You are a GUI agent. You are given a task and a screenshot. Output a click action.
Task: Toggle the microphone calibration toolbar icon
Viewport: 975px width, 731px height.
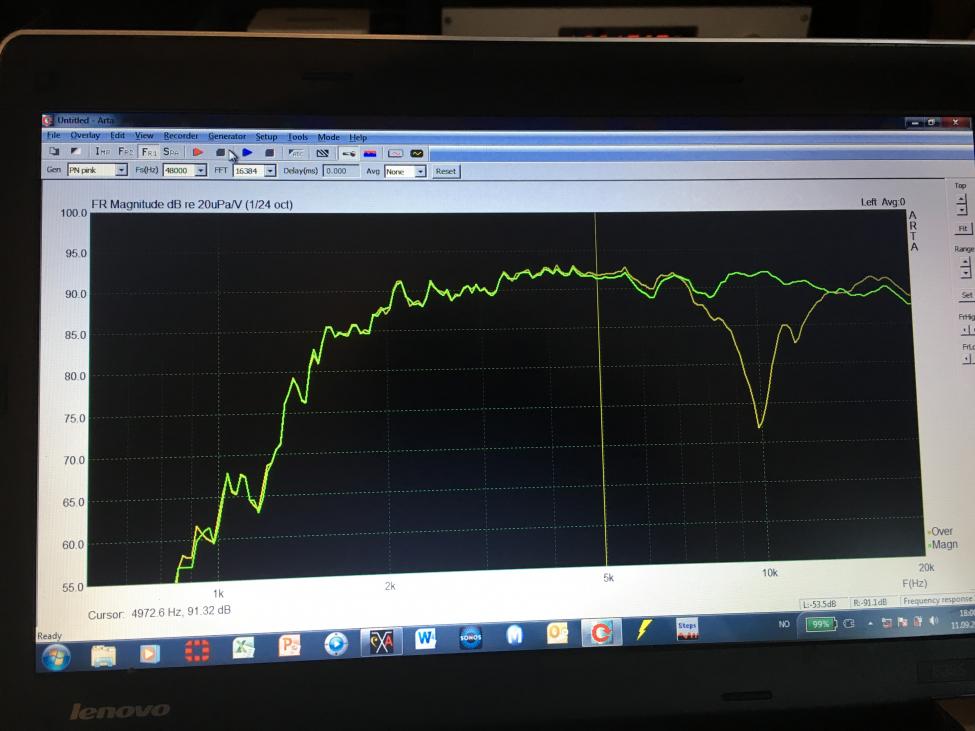coord(349,154)
